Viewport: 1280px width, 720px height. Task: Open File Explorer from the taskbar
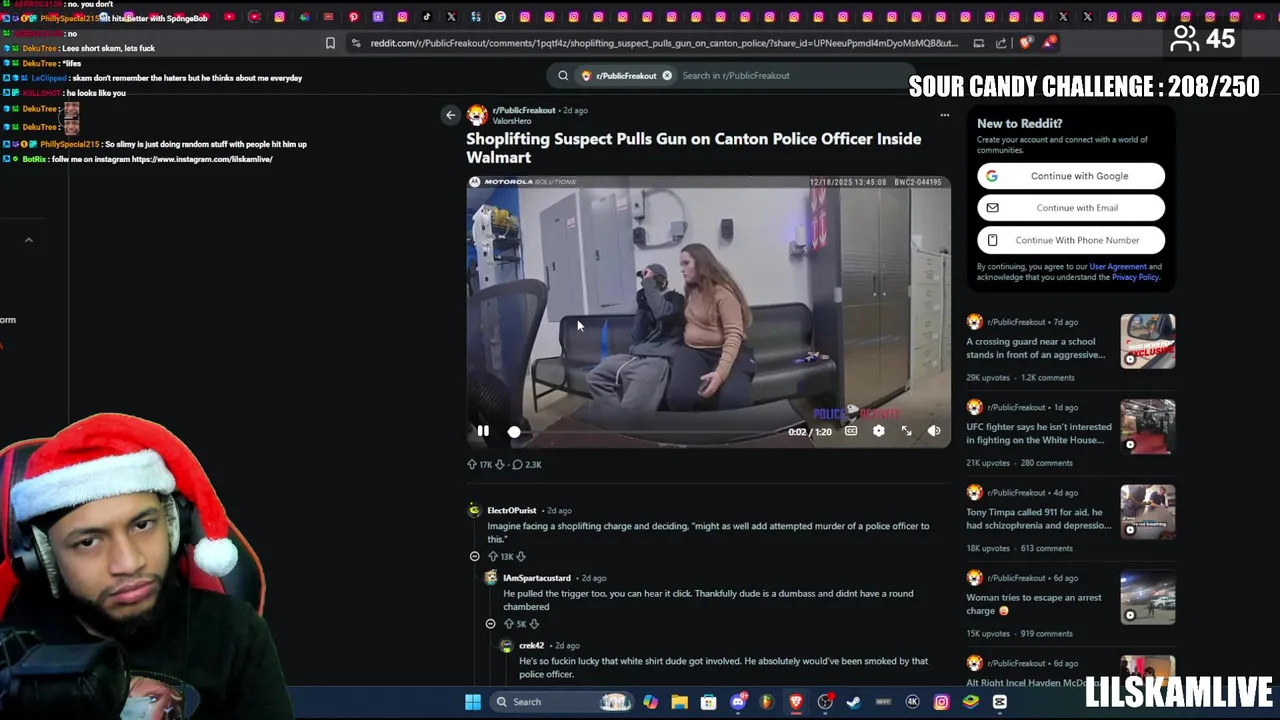coord(680,702)
